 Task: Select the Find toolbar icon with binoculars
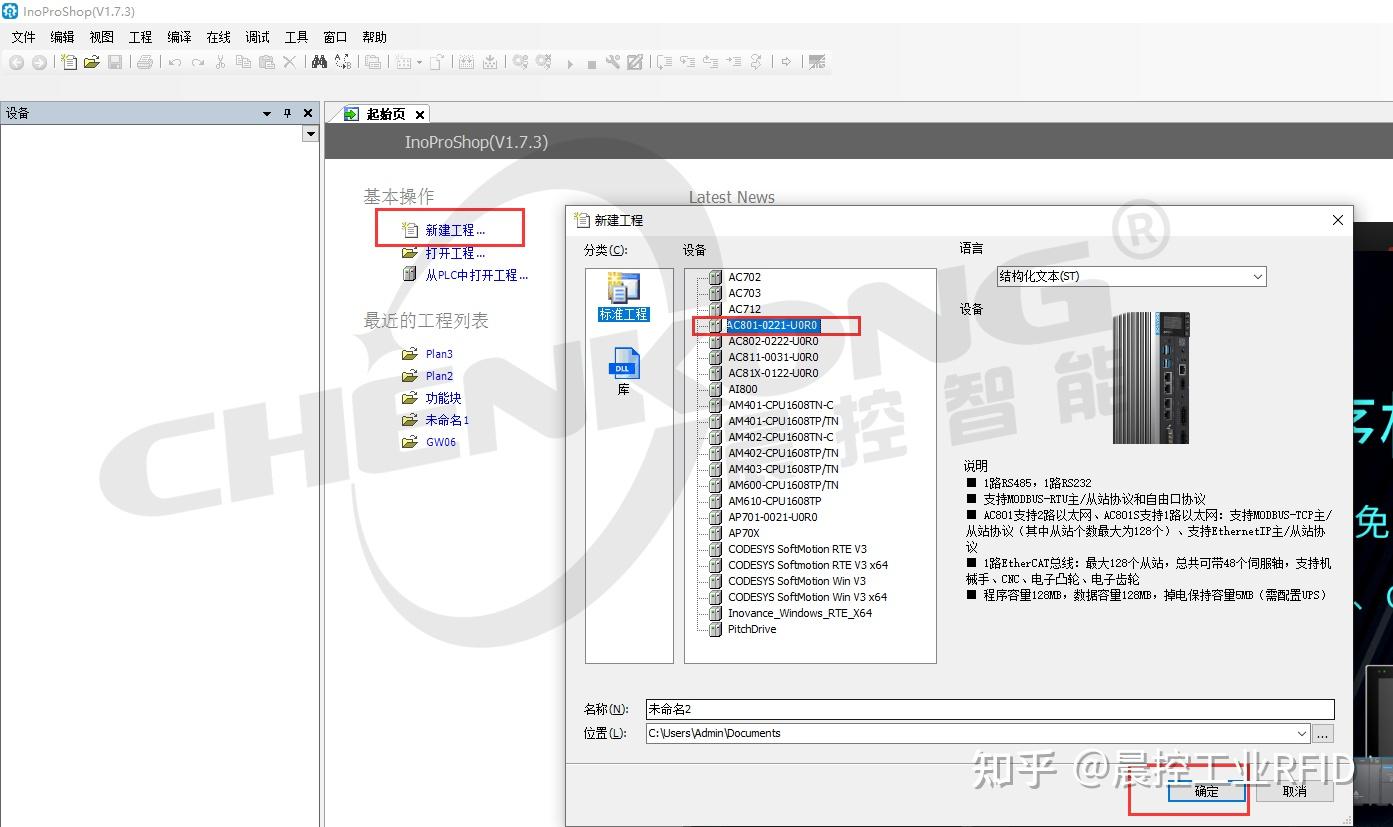tap(321, 62)
